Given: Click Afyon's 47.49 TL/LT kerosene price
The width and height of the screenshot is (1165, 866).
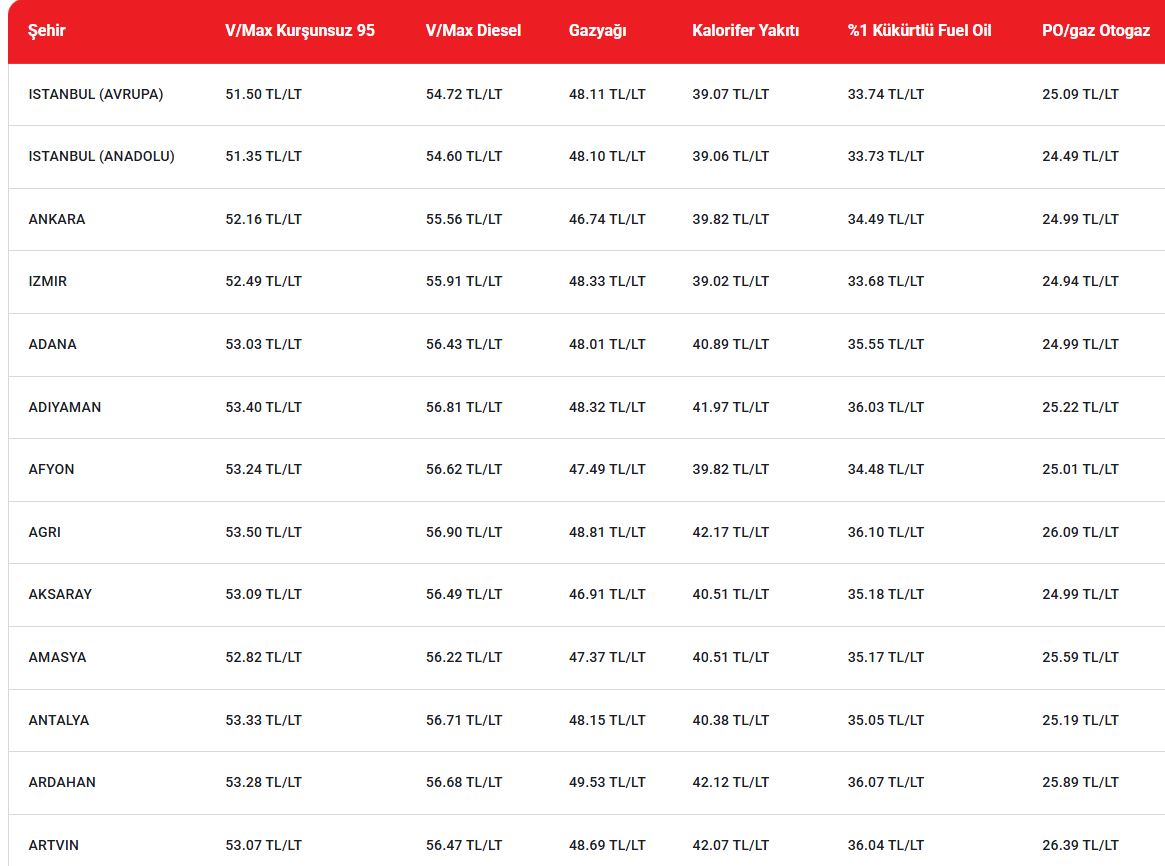Looking at the screenshot, I should click(607, 469).
